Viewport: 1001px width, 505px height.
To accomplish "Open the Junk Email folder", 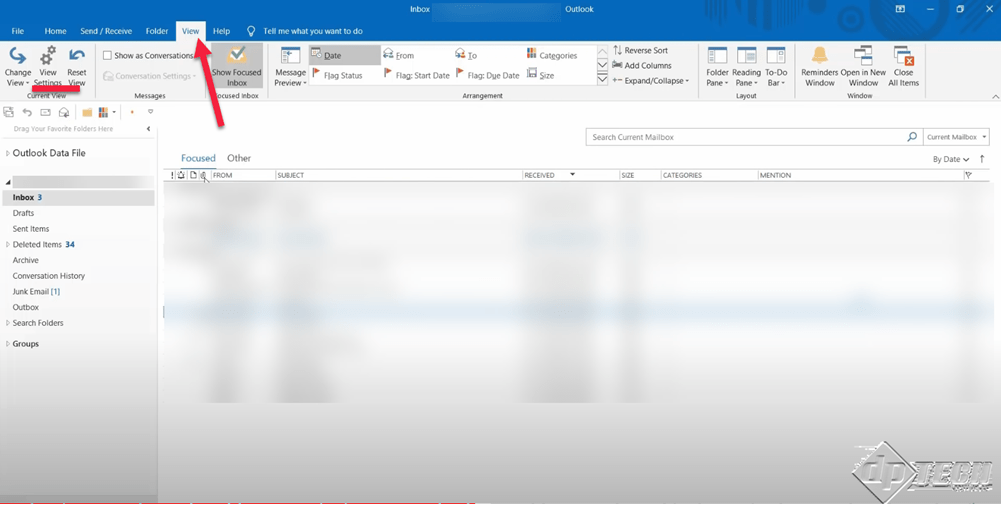I will pyautogui.click(x=36, y=292).
